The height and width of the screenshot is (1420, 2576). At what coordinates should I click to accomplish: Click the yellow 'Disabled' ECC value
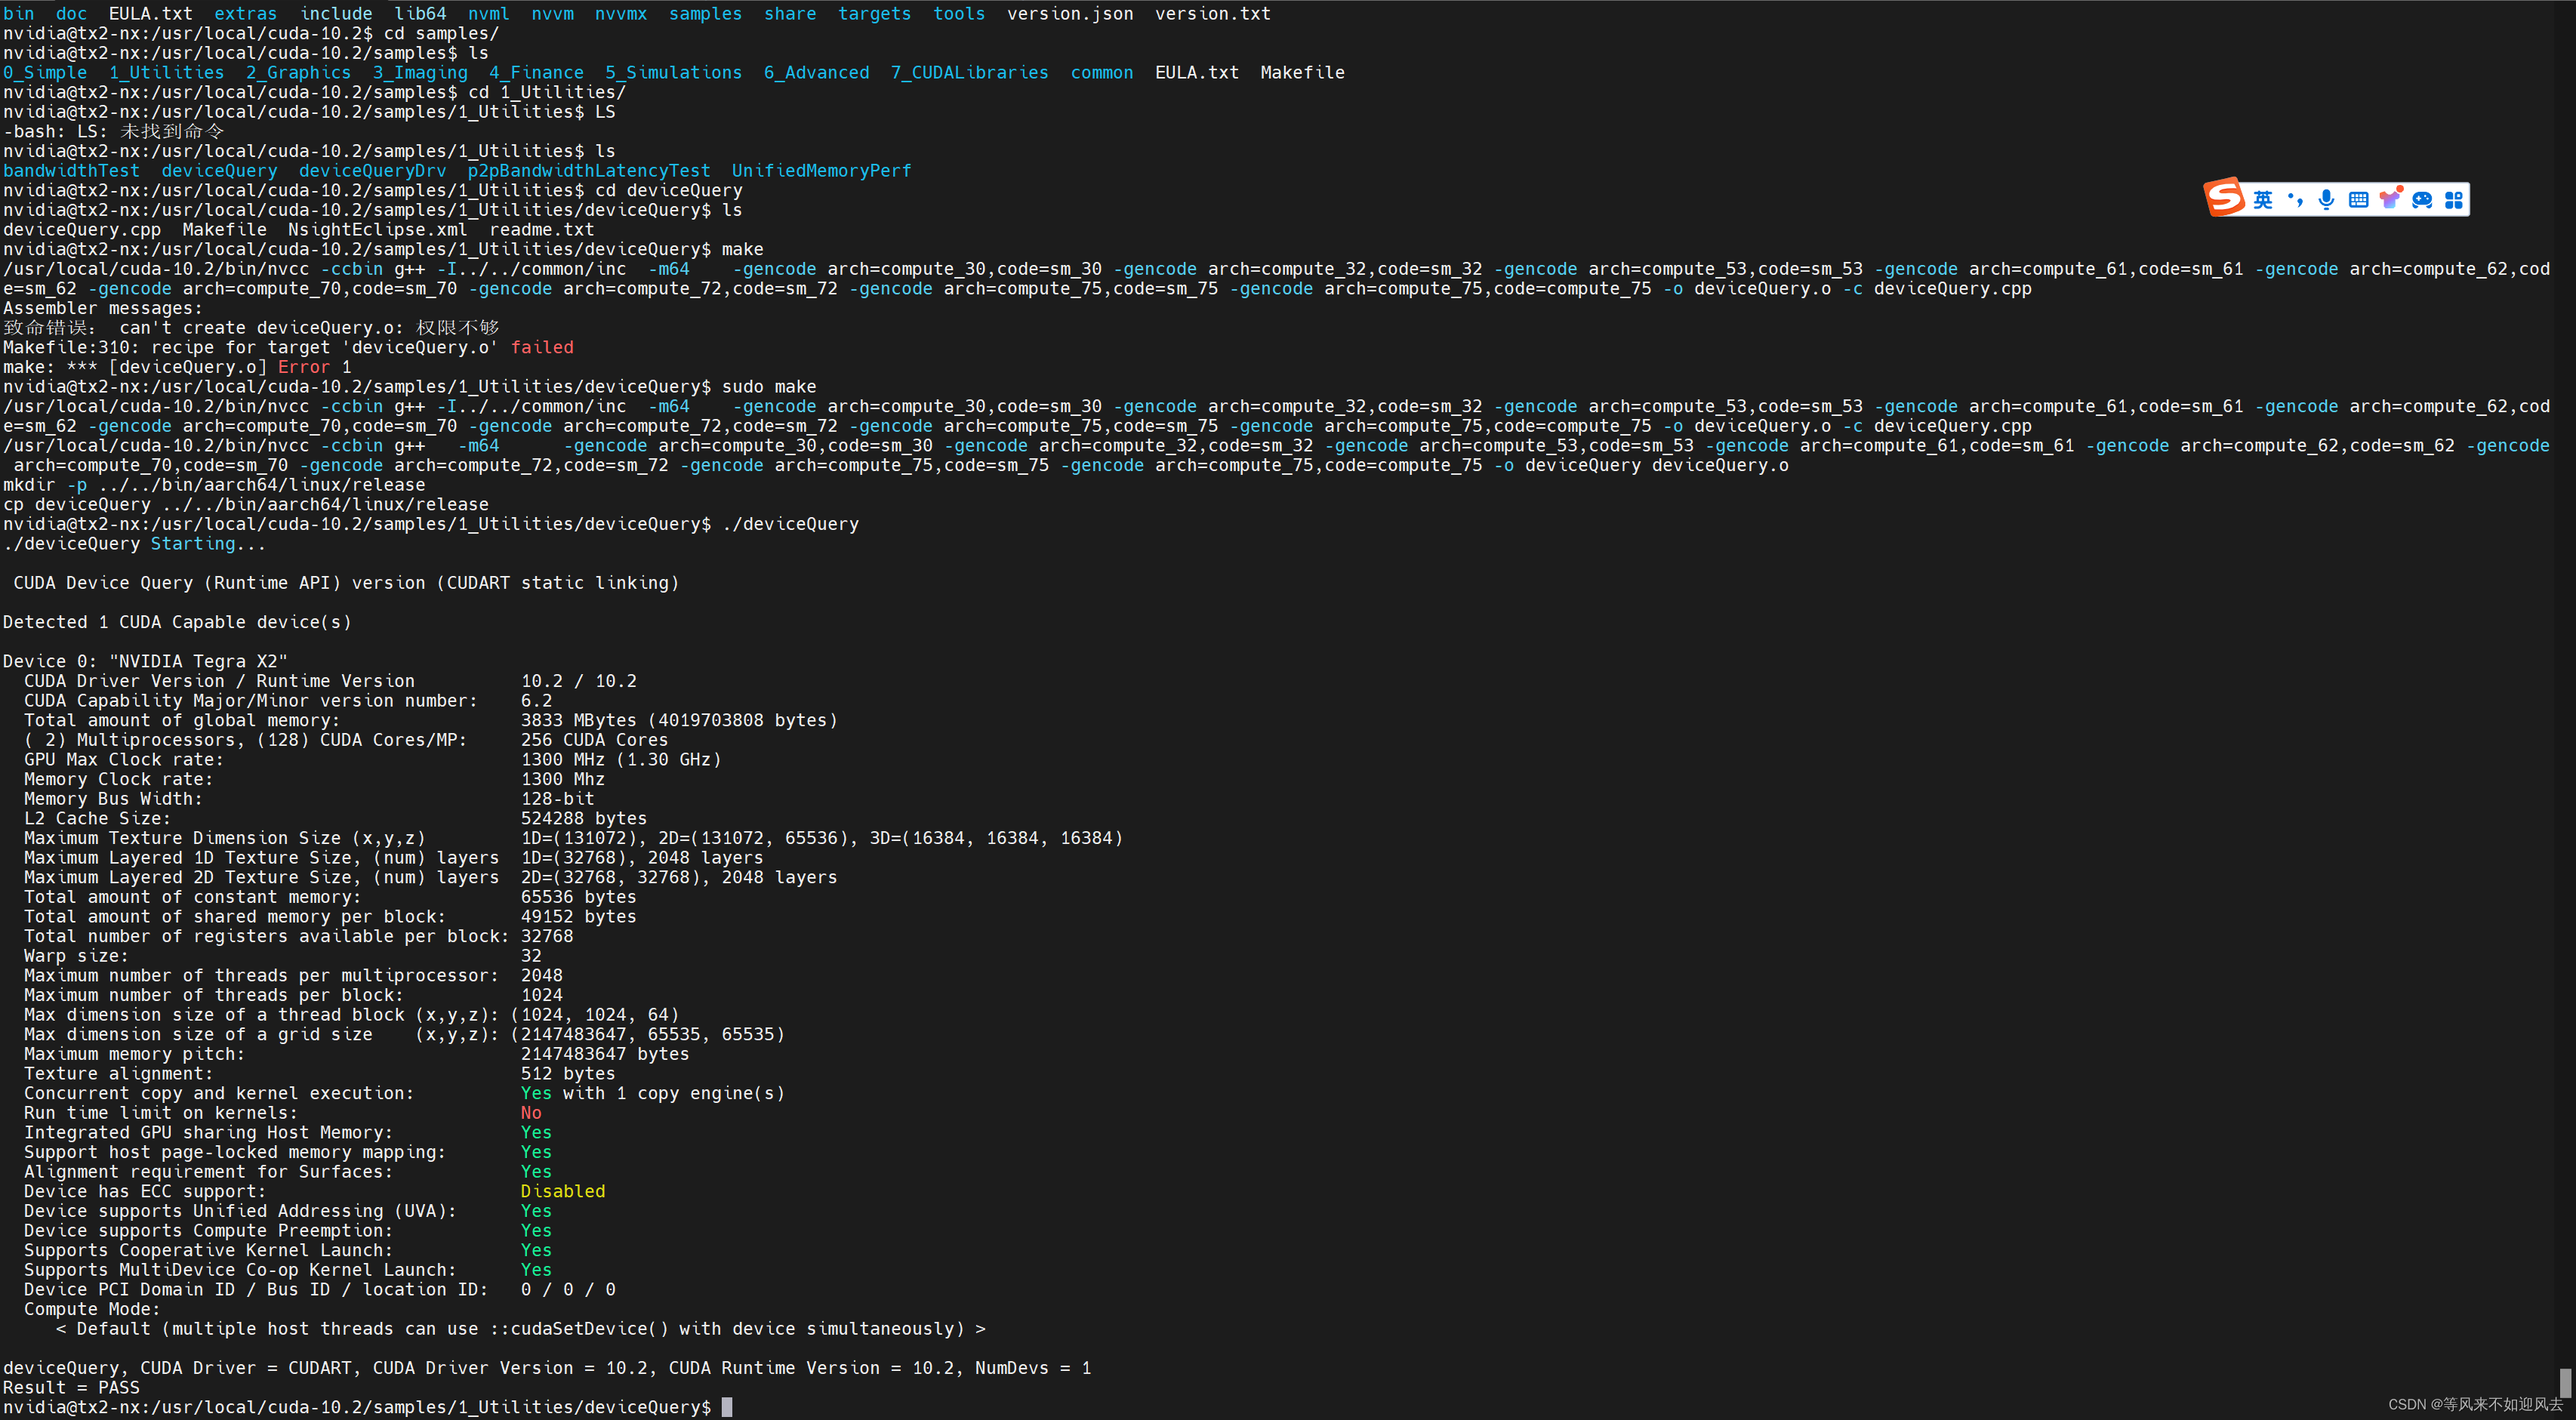(x=563, y=1192)
